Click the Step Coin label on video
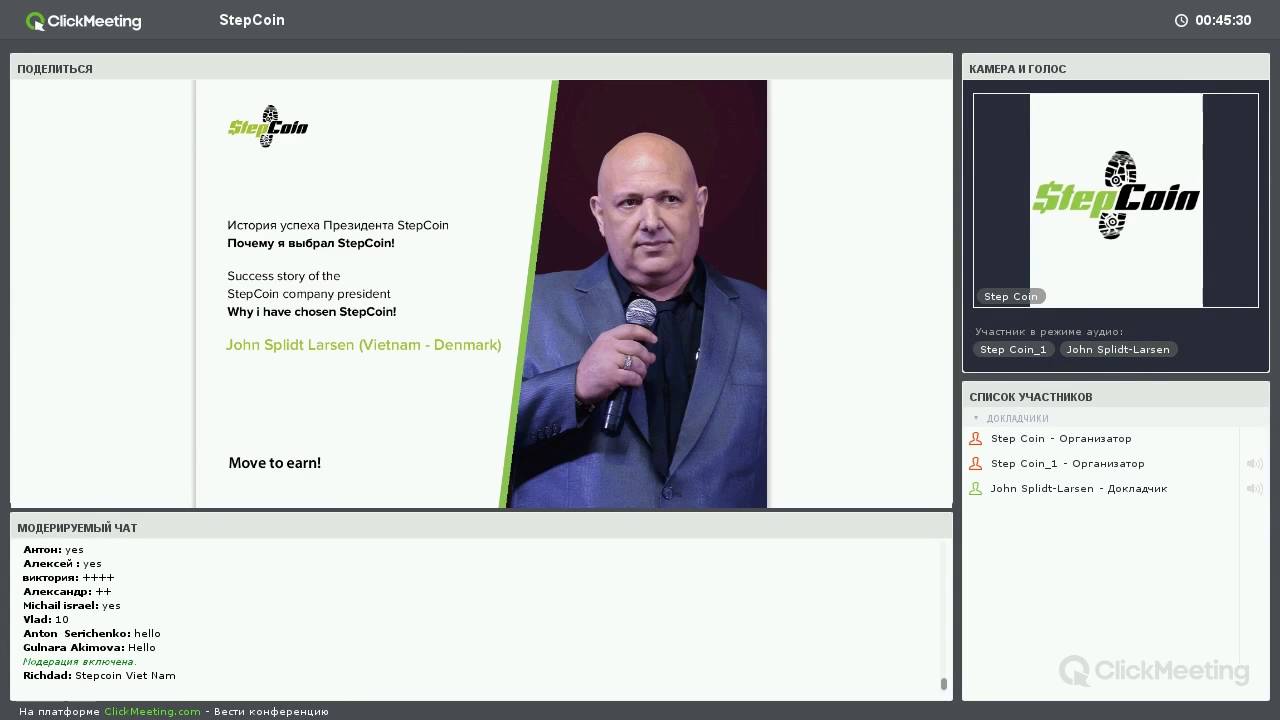This screenshot has width=1280, height=720. pyautogui.click(x=1010, y=296)
